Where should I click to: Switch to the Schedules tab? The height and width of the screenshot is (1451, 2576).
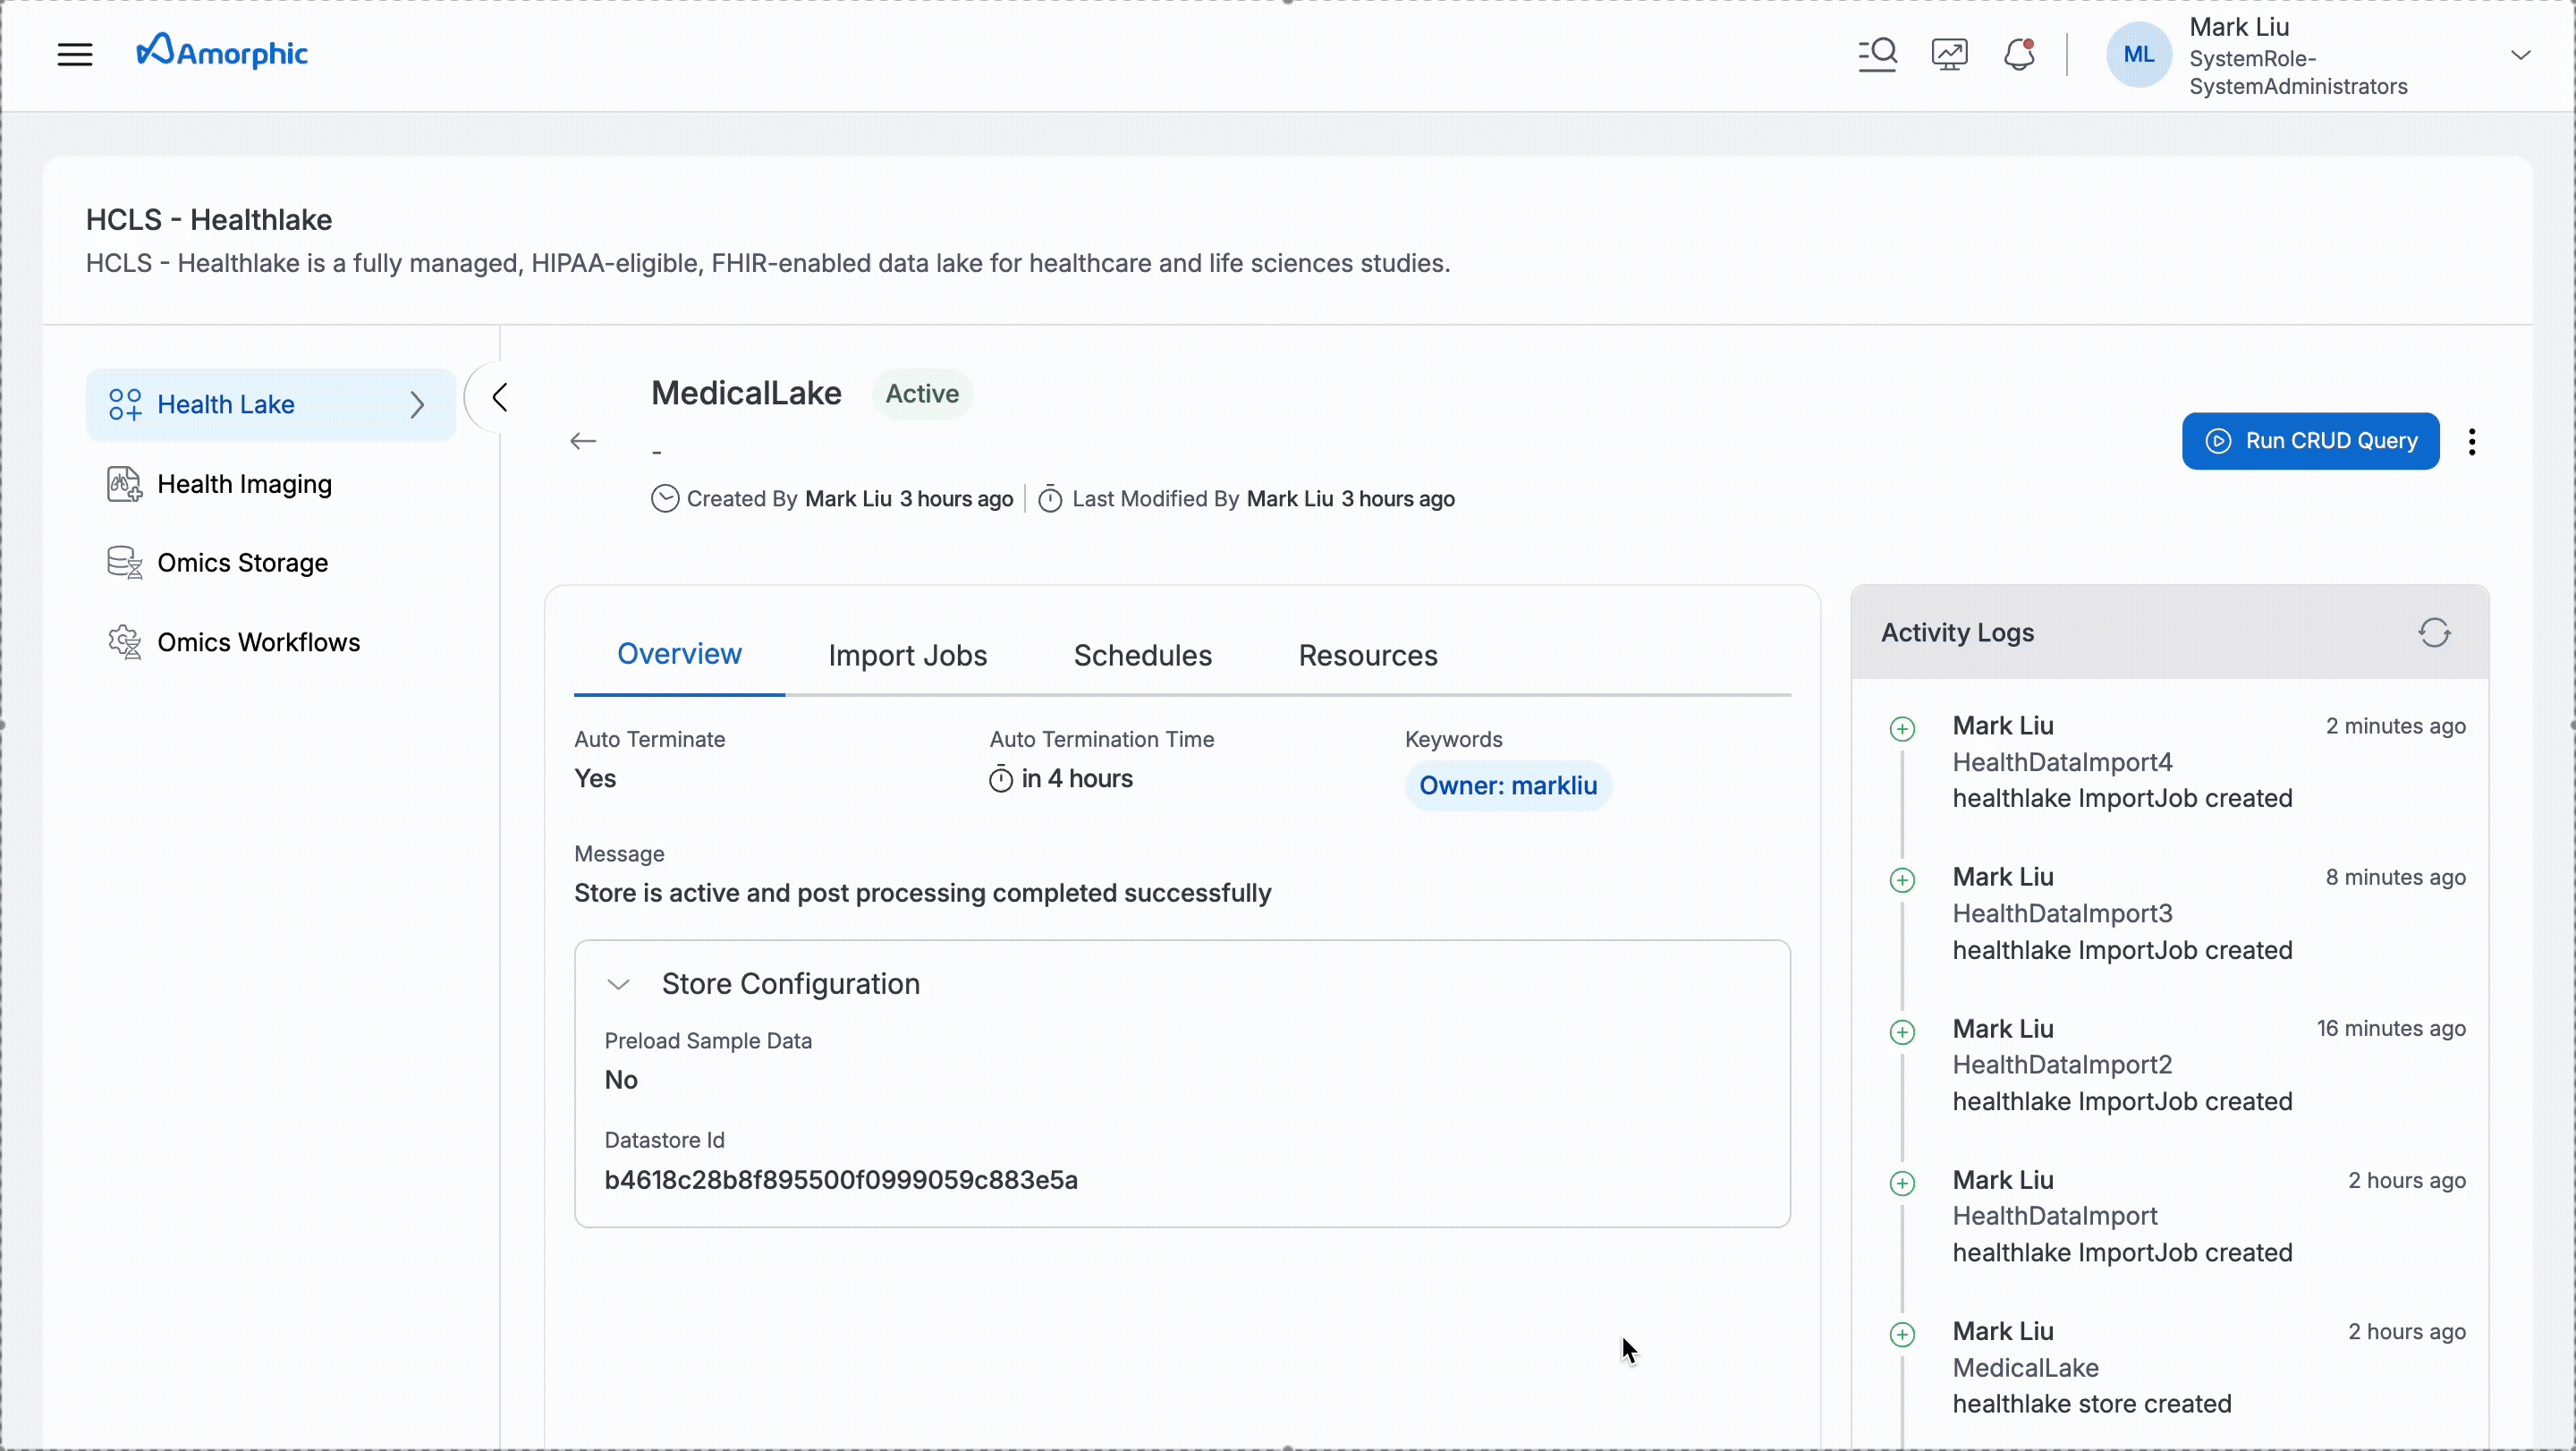1142,656
